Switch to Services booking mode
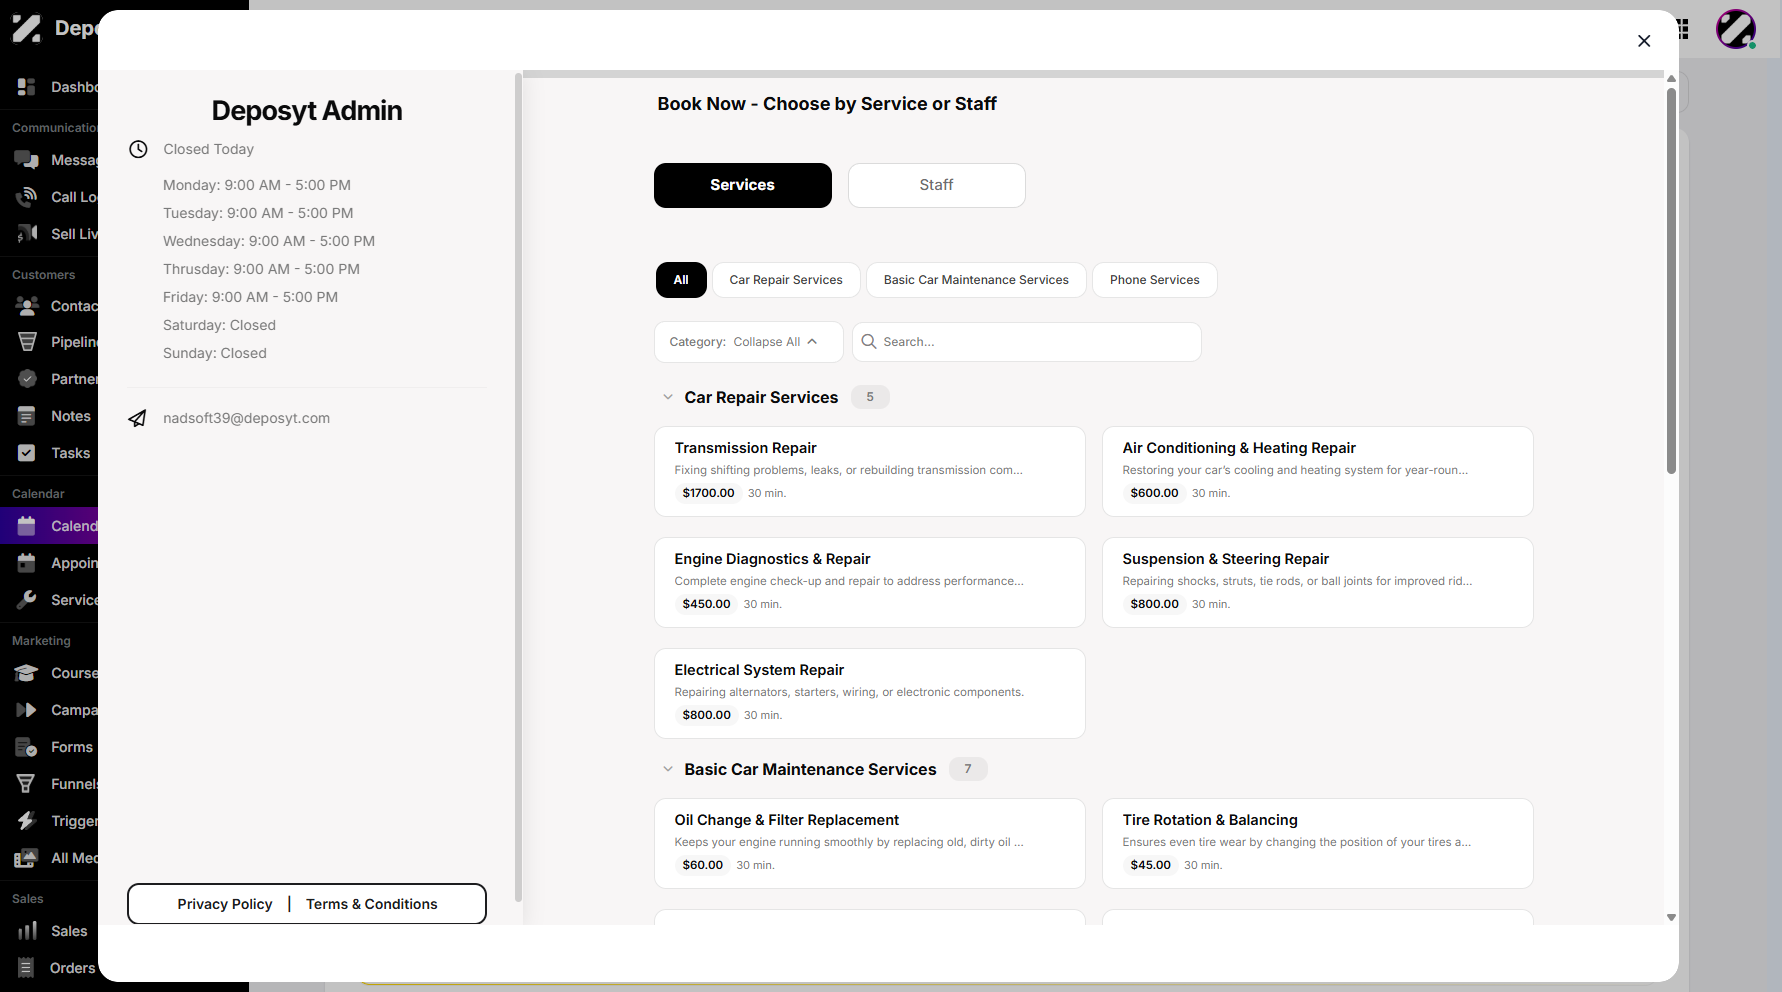The height and width of the screenshot is (992, 1782). click(743, 185)
